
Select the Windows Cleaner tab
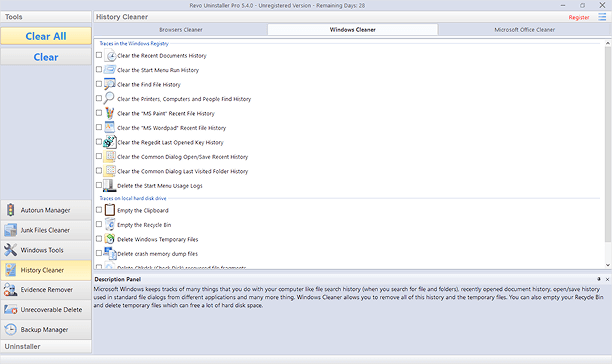352,30
